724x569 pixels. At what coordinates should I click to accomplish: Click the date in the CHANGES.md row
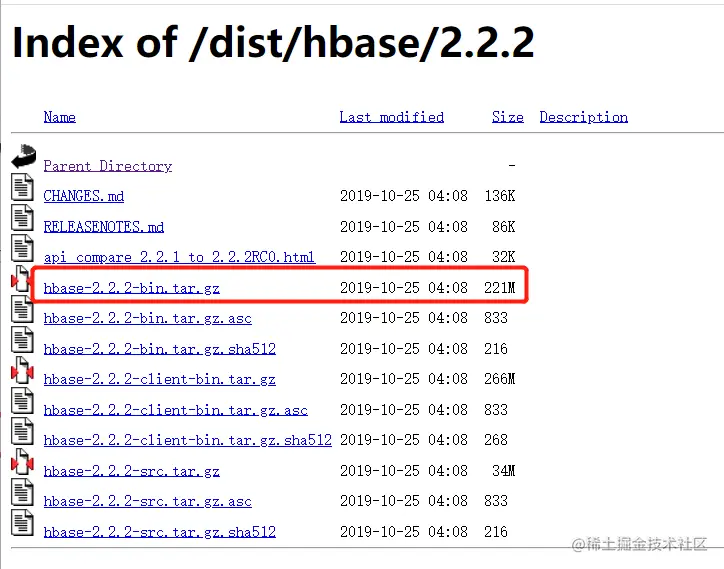point(404,196)
